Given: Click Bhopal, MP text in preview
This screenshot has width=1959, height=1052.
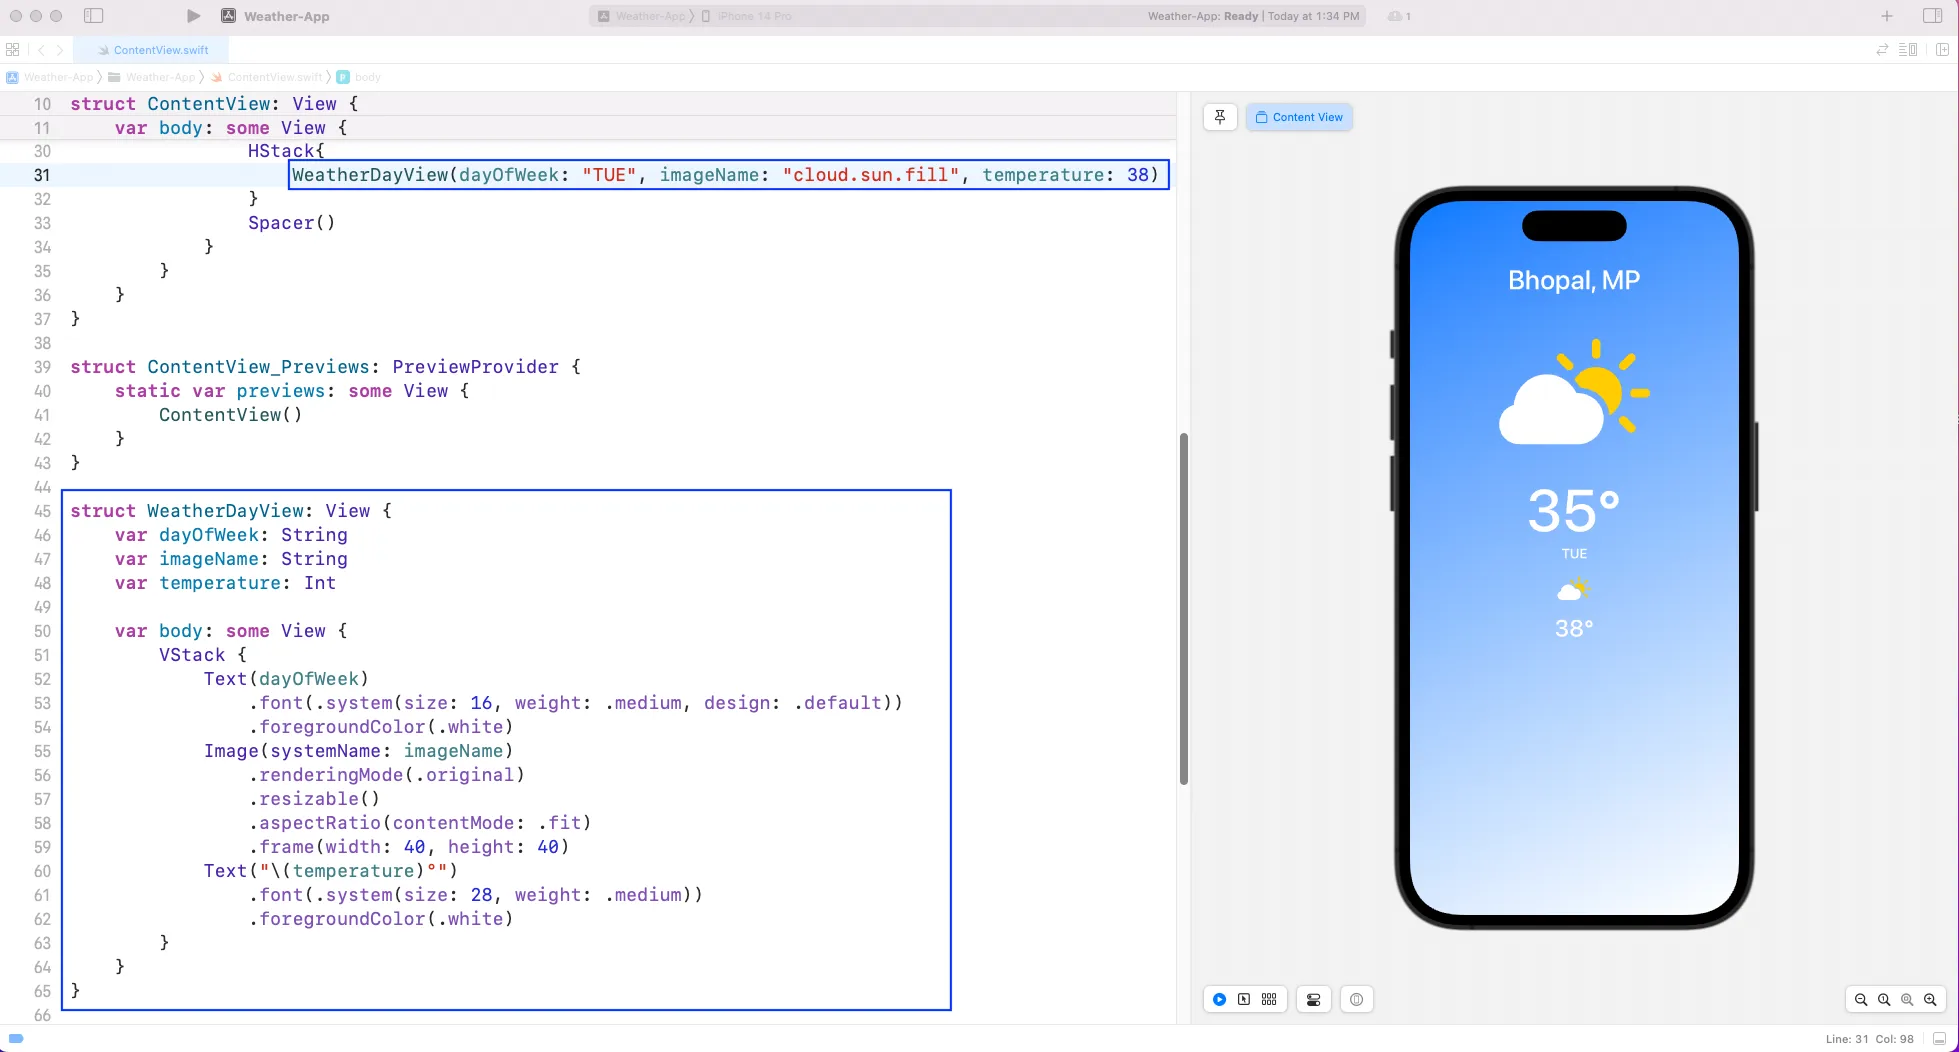Looking at the screenshot, I should [1574, 280].
